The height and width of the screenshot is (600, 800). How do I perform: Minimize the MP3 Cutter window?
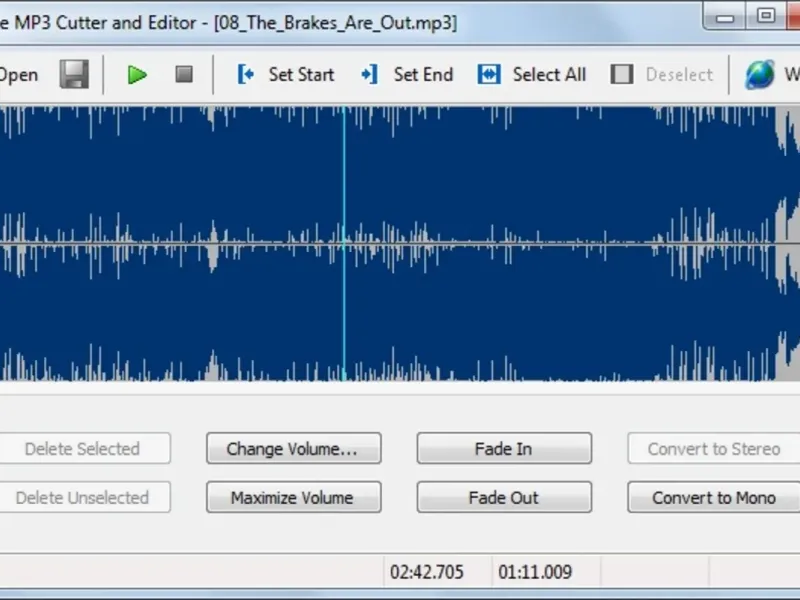724,17
